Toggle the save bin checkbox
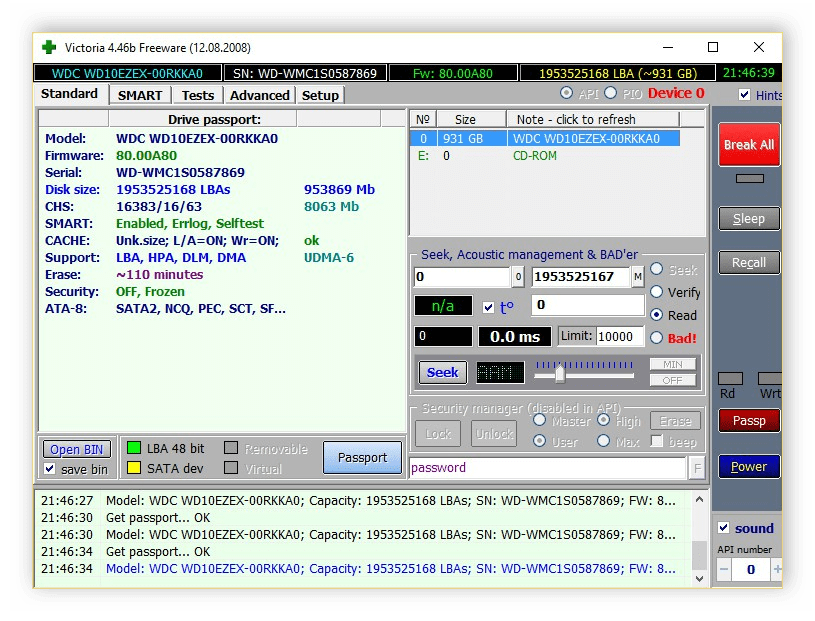The width and height of the screenshot is (815, 621). [x=50, y=469]
